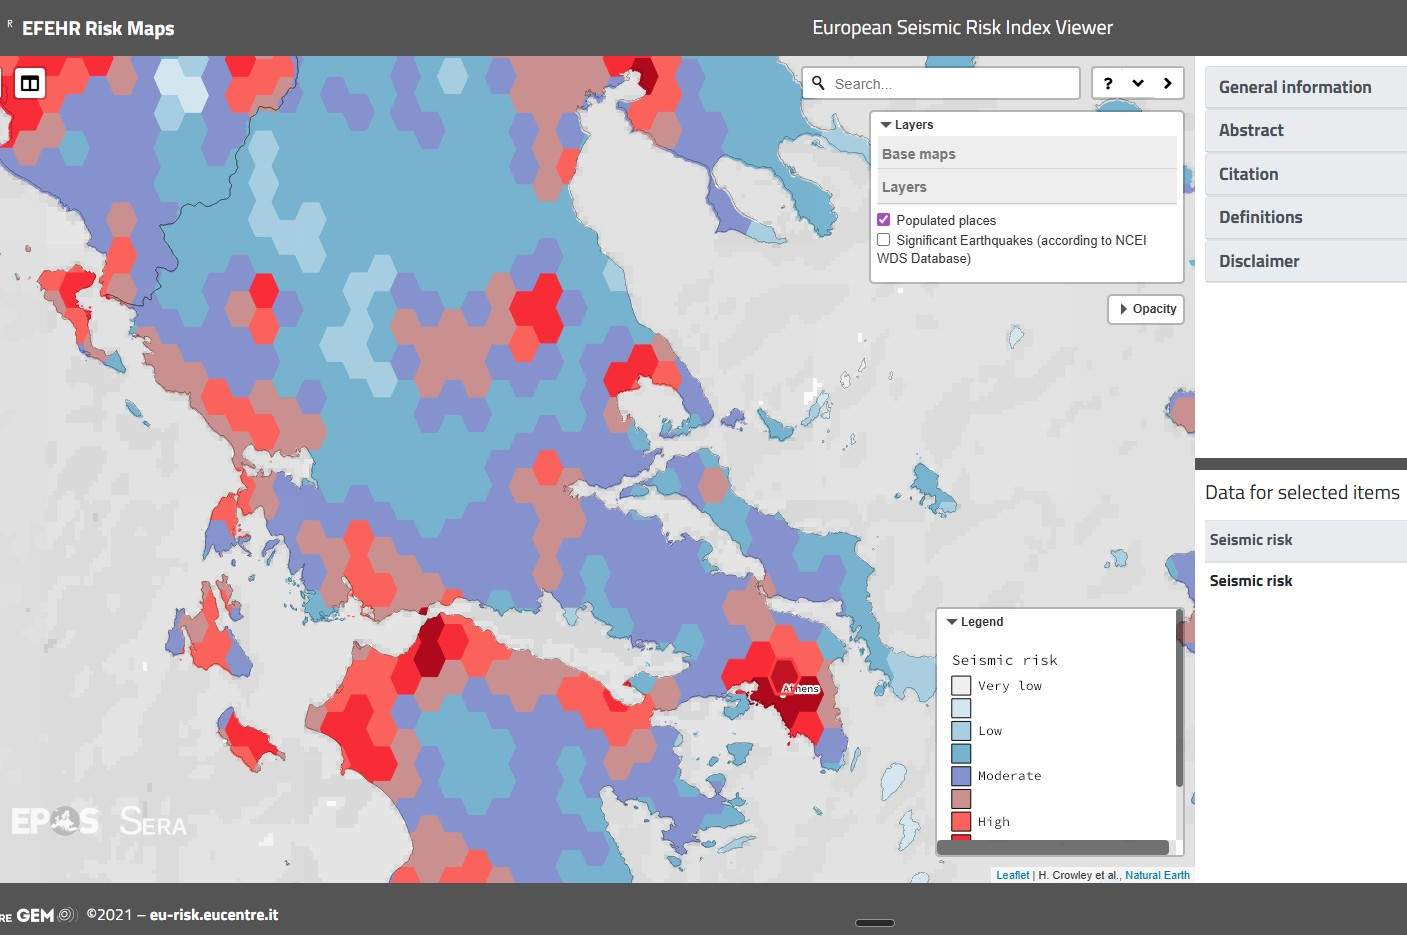The image size is (1407, 935).
Task: Open the General information section
Action: pos(1295,87)
